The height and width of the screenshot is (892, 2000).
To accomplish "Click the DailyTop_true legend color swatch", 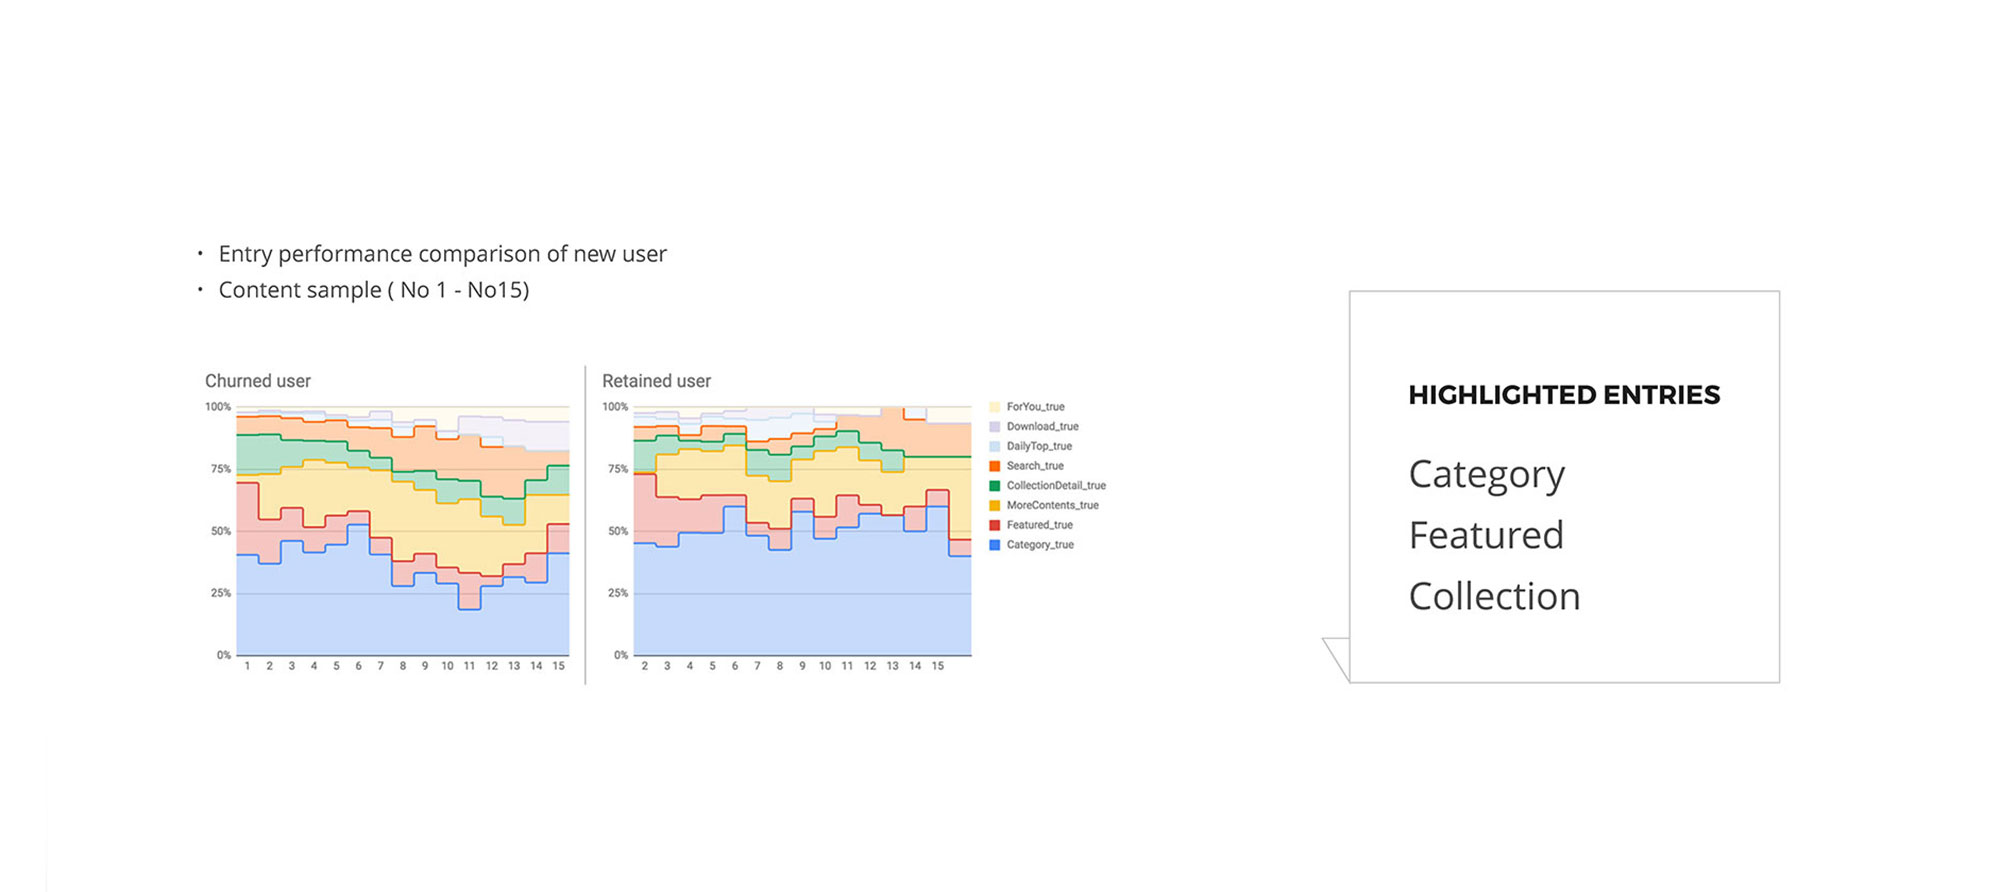I will 994,446.
